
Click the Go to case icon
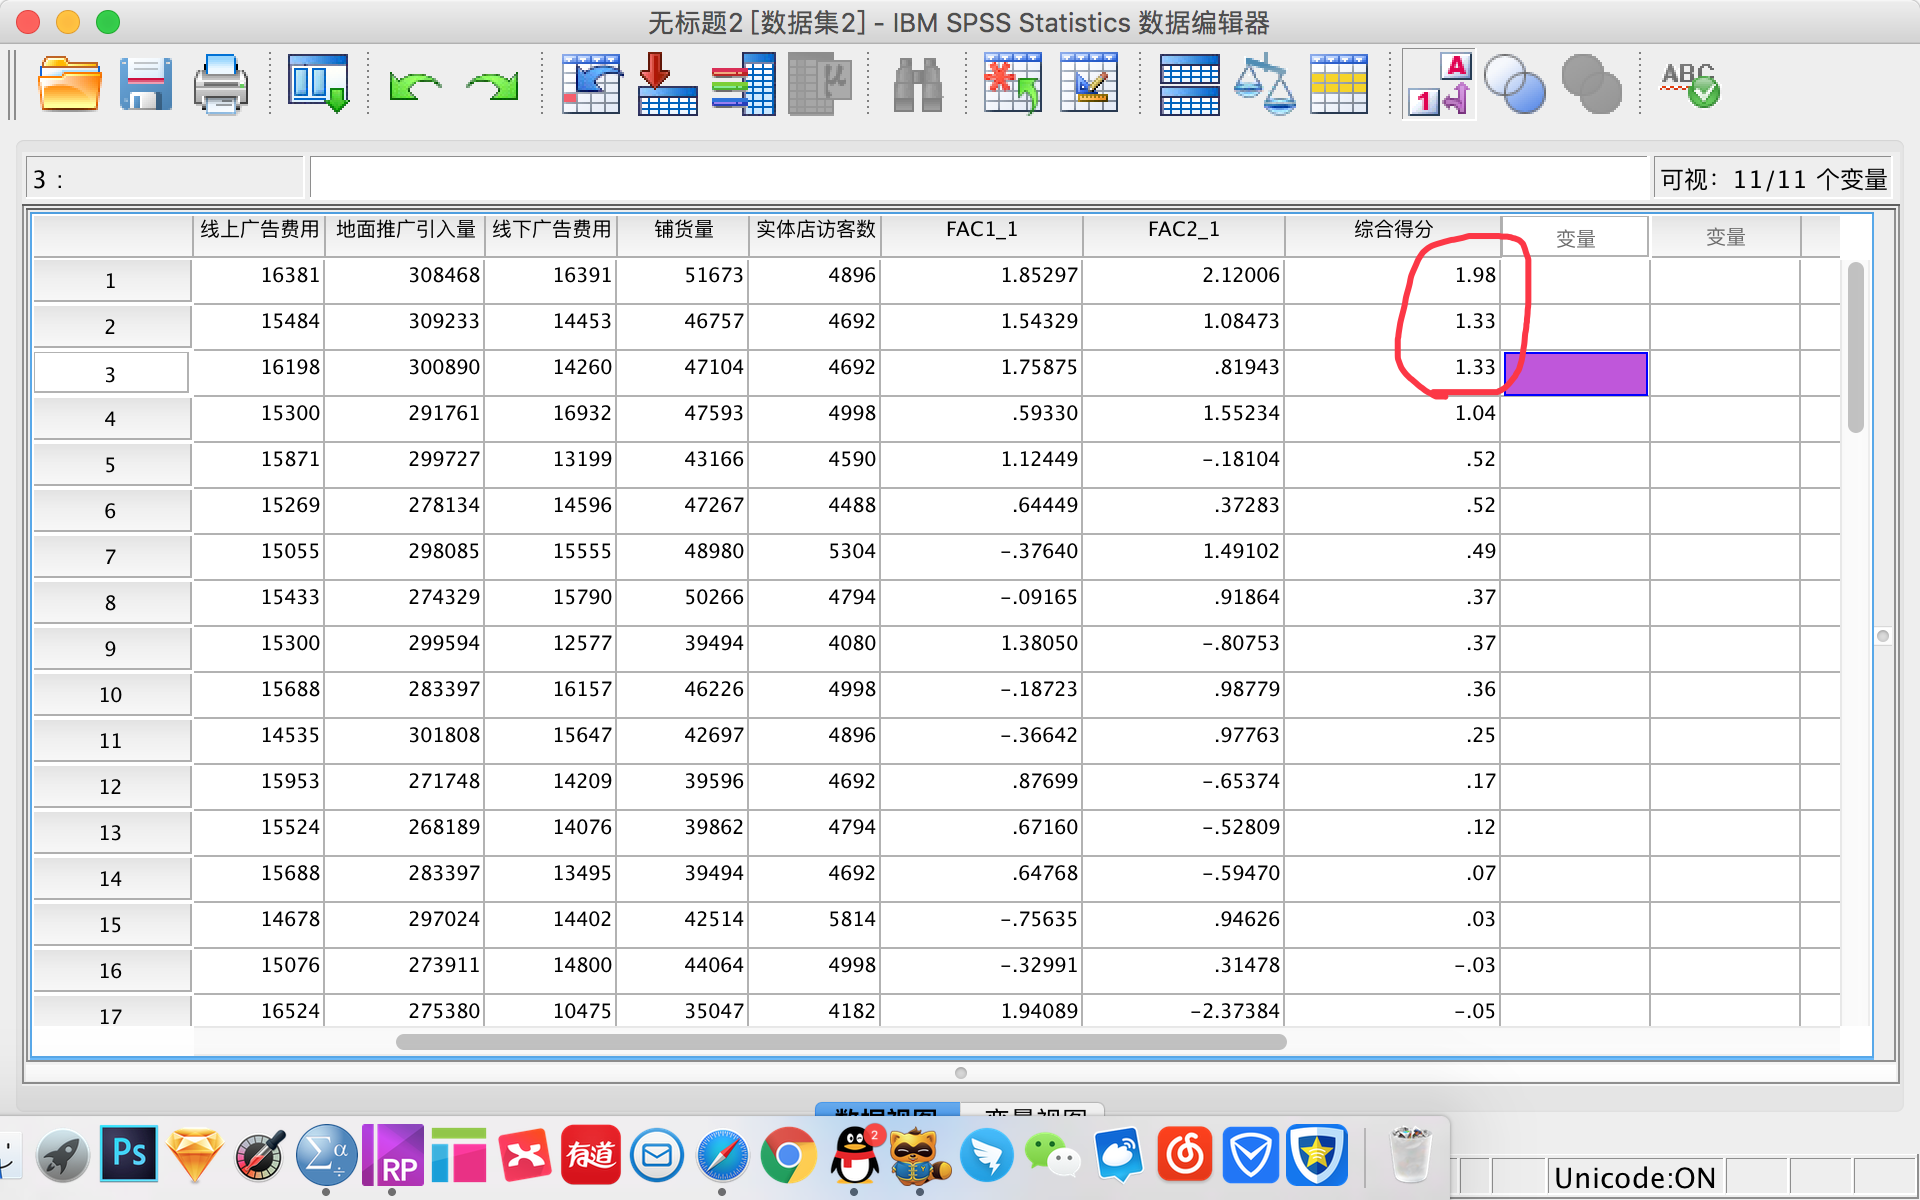pyautogui.click(x=591, y=85)
